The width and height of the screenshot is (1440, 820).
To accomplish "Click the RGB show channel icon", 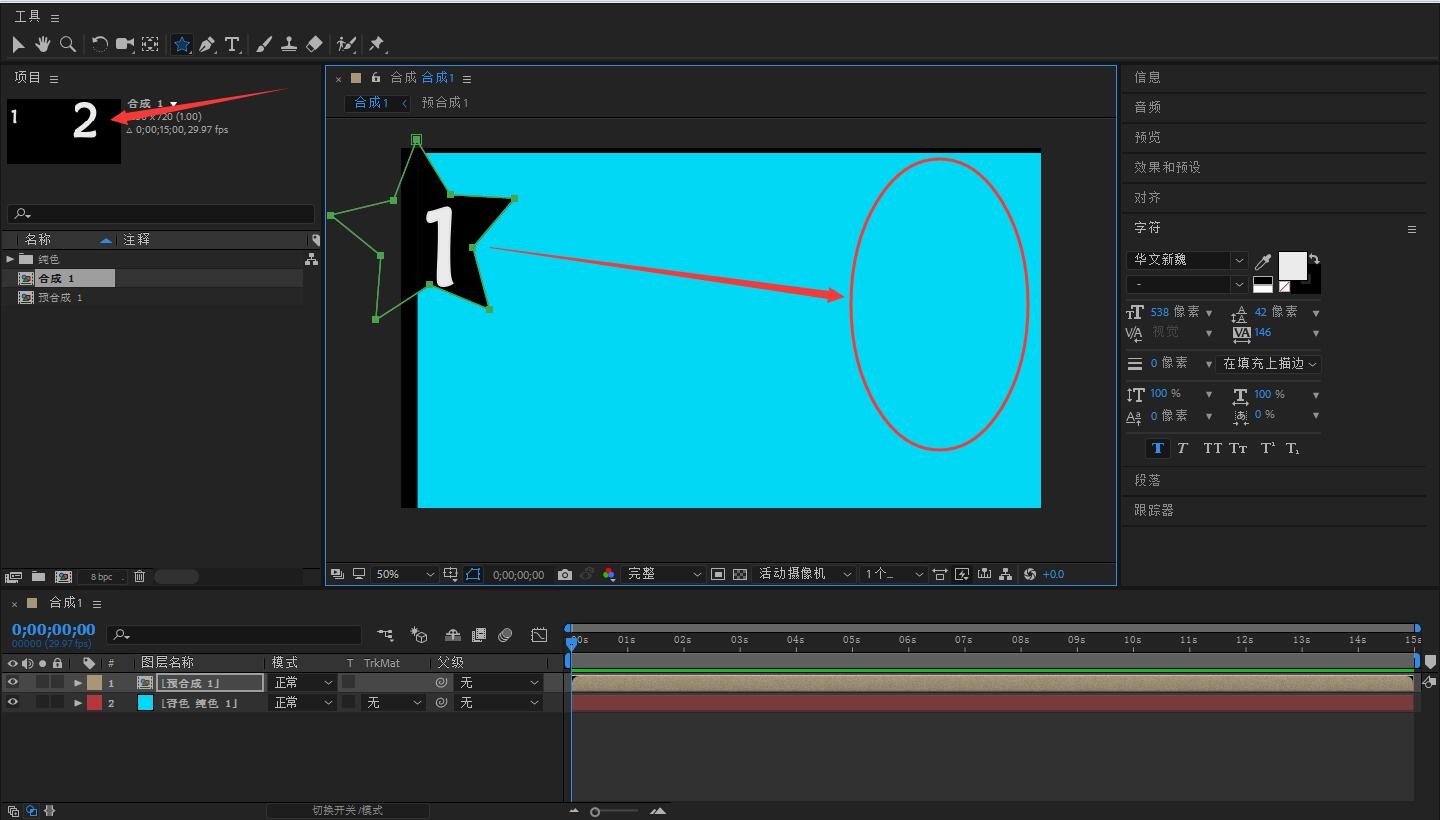I will [609, 574].
